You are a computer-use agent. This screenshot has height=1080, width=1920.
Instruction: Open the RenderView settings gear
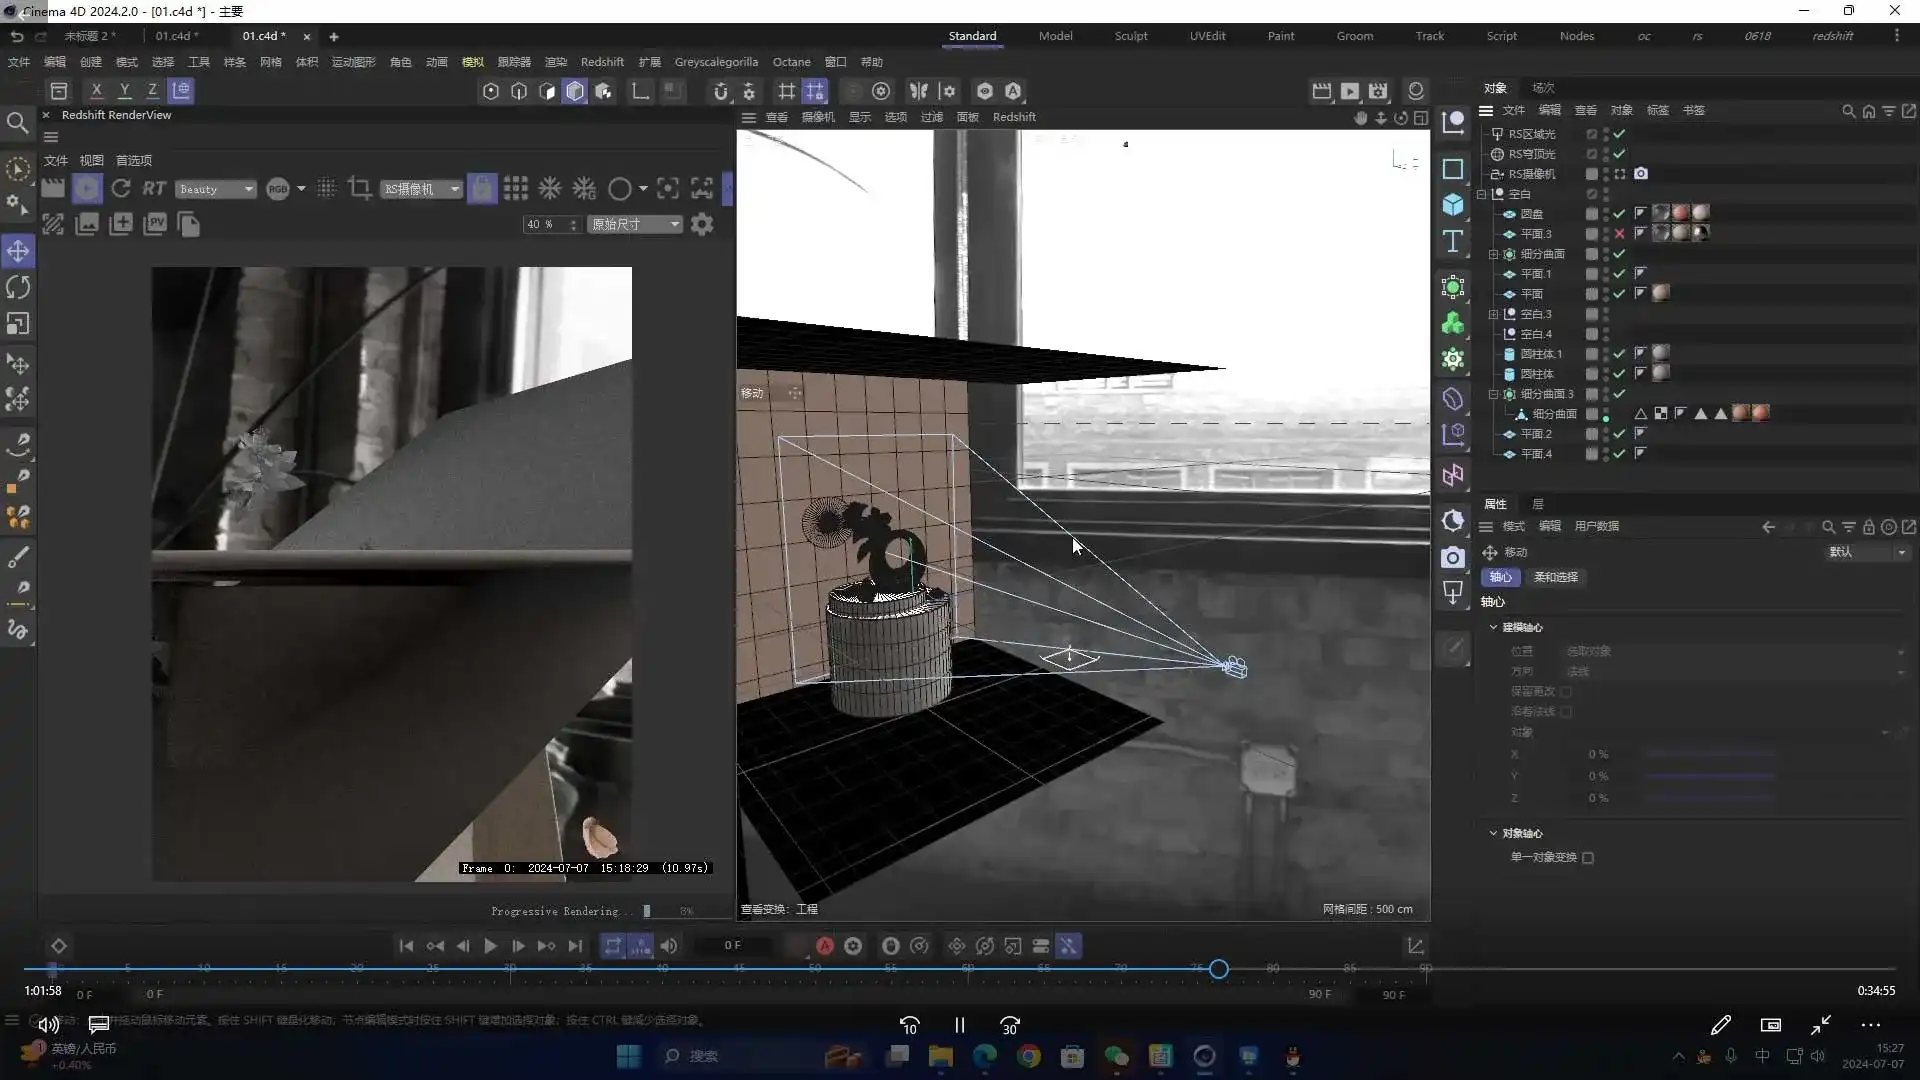tap(702, 224)
